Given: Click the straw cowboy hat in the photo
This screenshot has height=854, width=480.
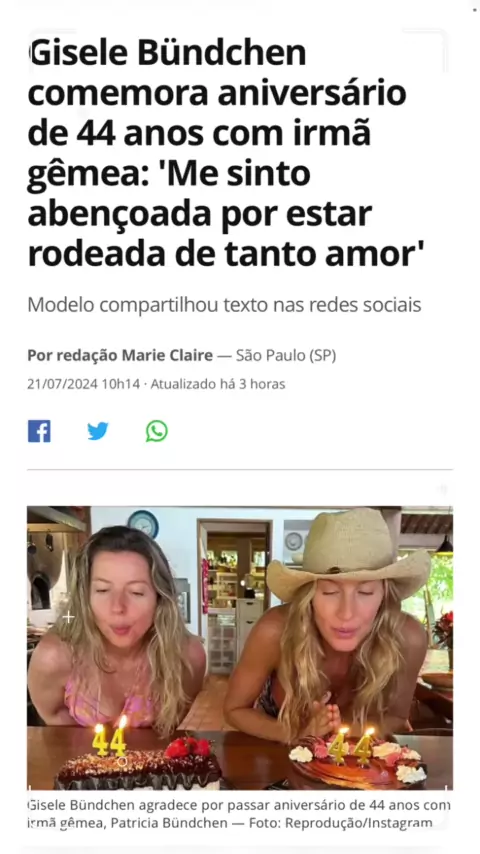Looking at the screenshot, I should (349, 553).
